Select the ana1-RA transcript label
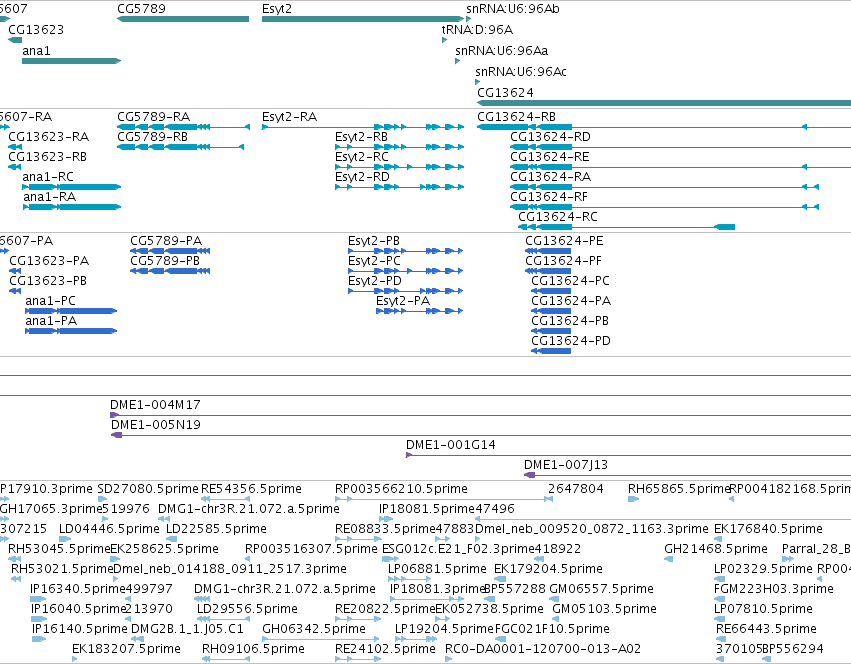The height and width of the screenshot is (664, 851). tap(49, 197)
